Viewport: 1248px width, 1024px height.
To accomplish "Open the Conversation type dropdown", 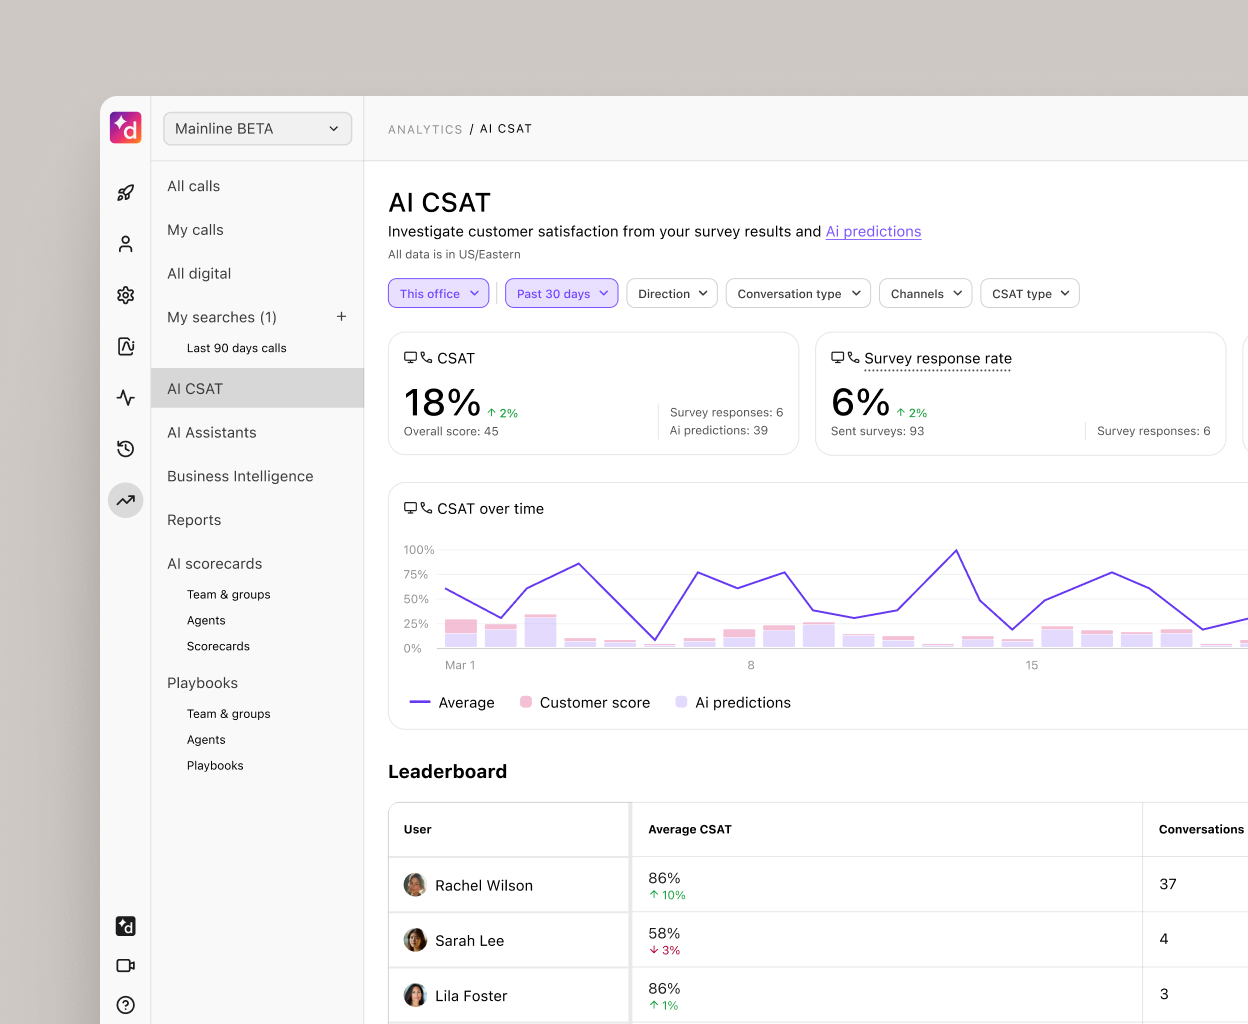I will point(797,293).
